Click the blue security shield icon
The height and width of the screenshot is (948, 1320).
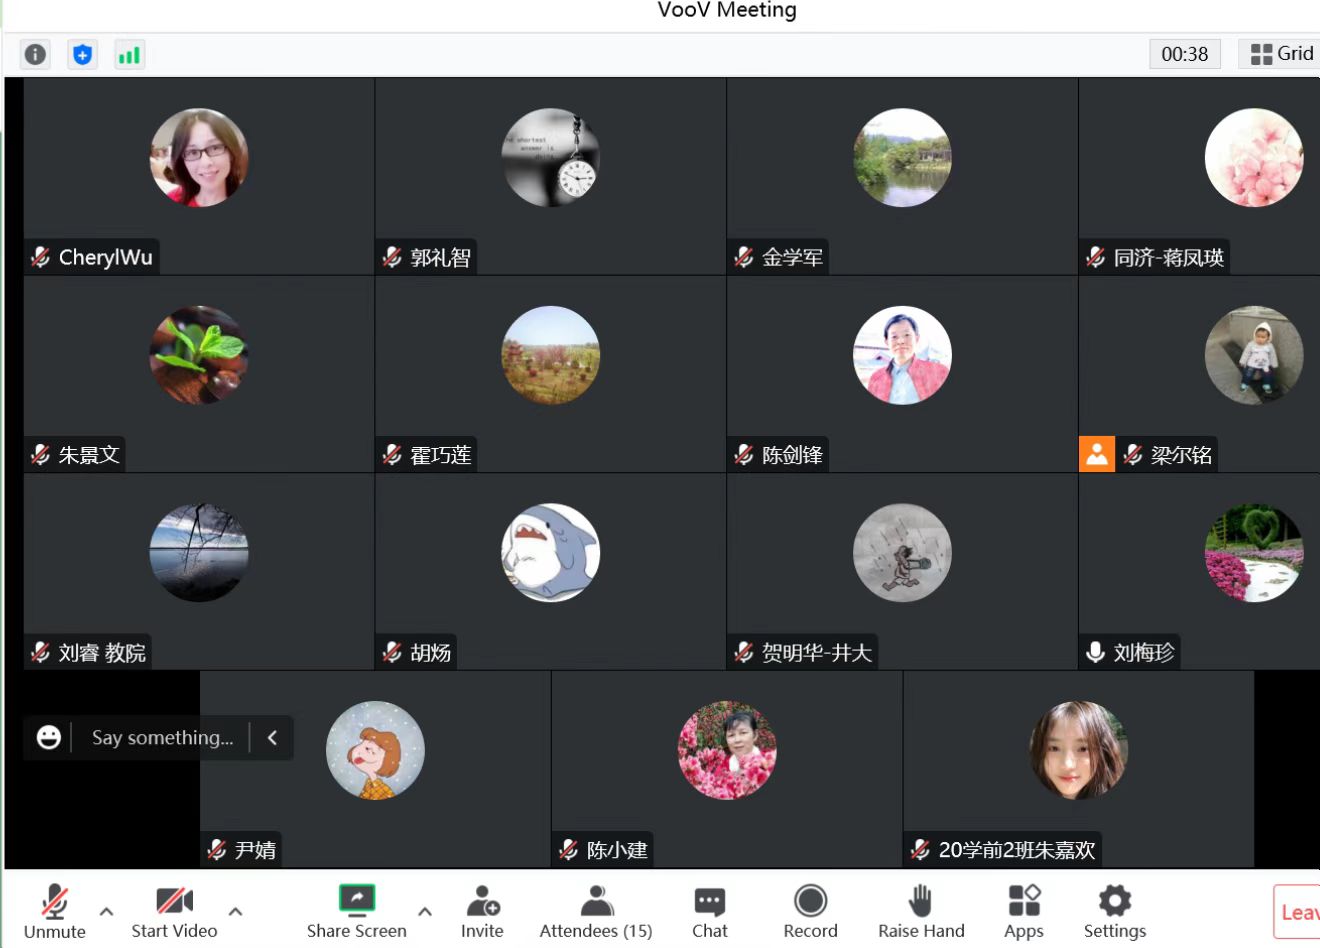[x=83, y=54]
